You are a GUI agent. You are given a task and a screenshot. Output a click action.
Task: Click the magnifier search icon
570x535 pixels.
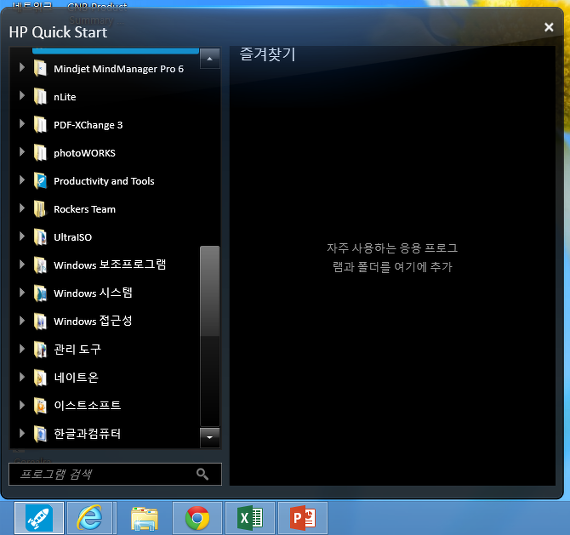pos(202,474)
